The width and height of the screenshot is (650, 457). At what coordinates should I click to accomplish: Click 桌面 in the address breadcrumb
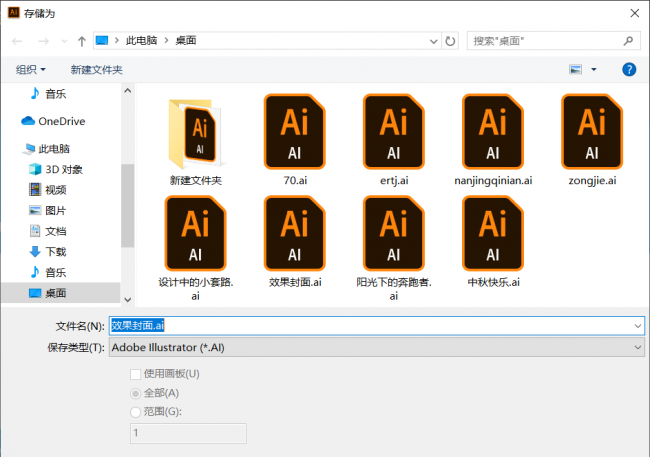pos(186,40)
